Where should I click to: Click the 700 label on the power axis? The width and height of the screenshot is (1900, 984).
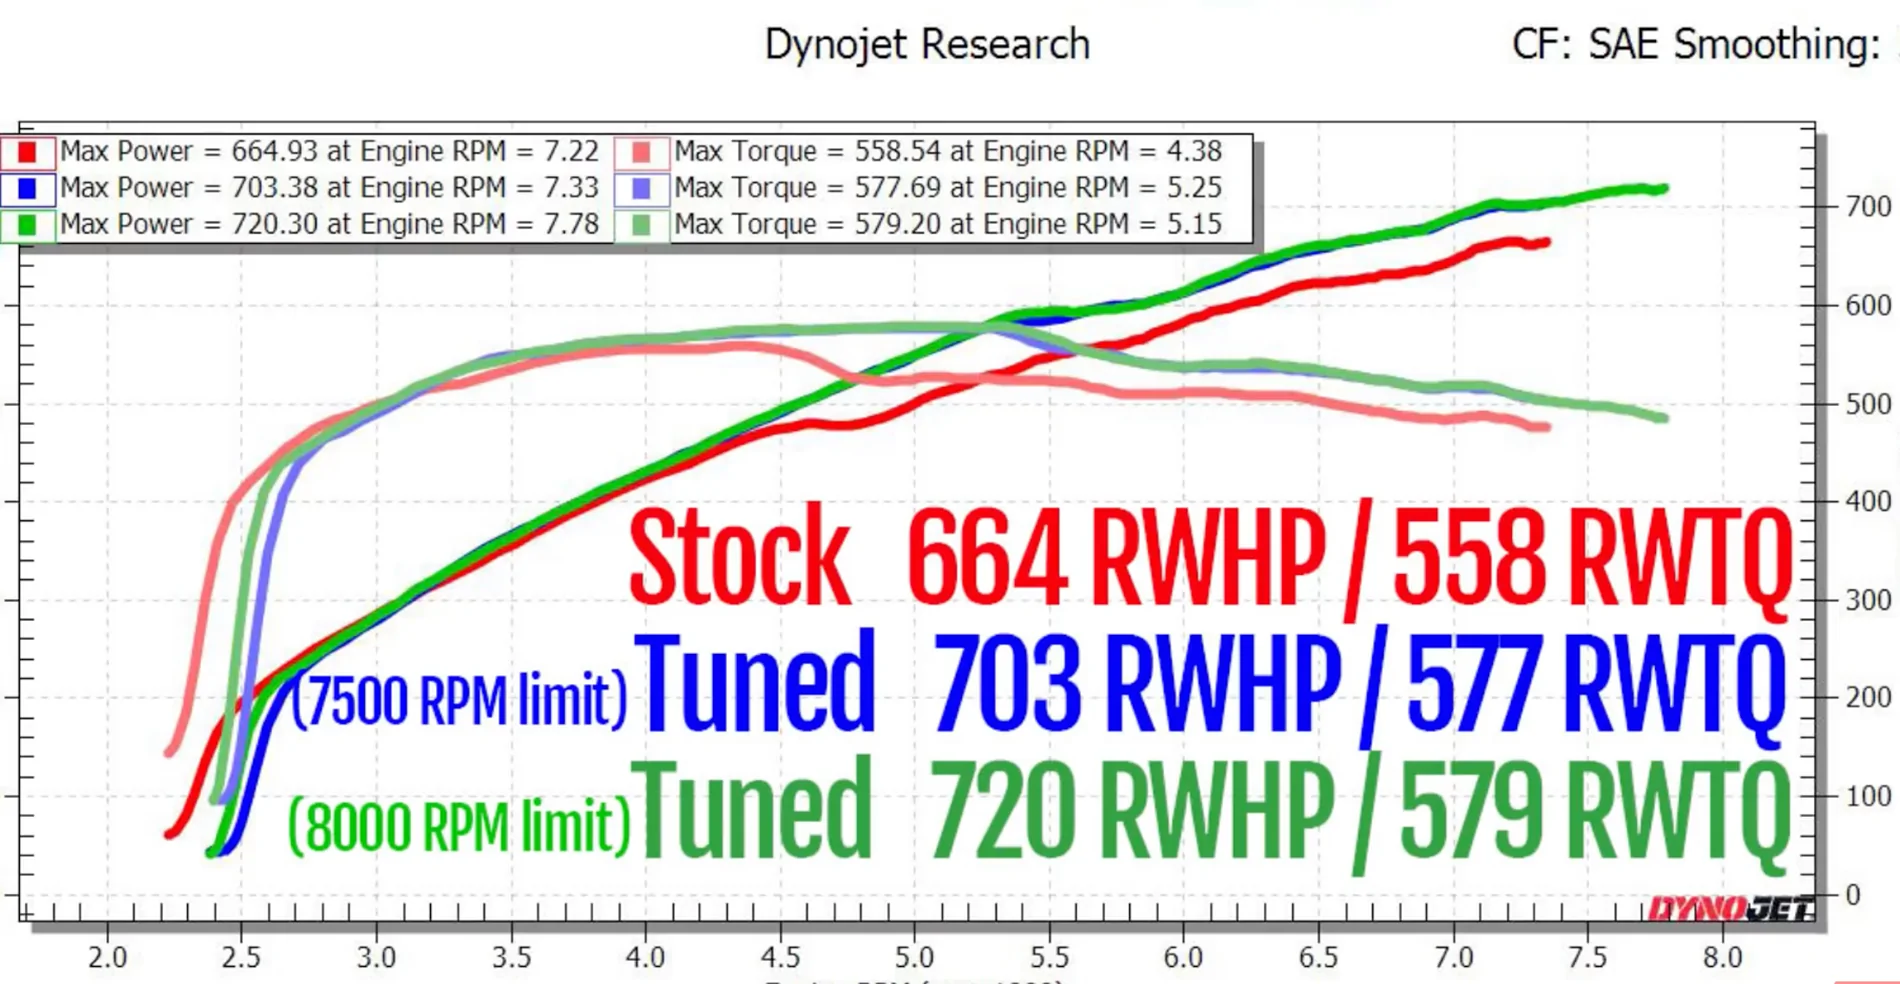[1868, 207]
